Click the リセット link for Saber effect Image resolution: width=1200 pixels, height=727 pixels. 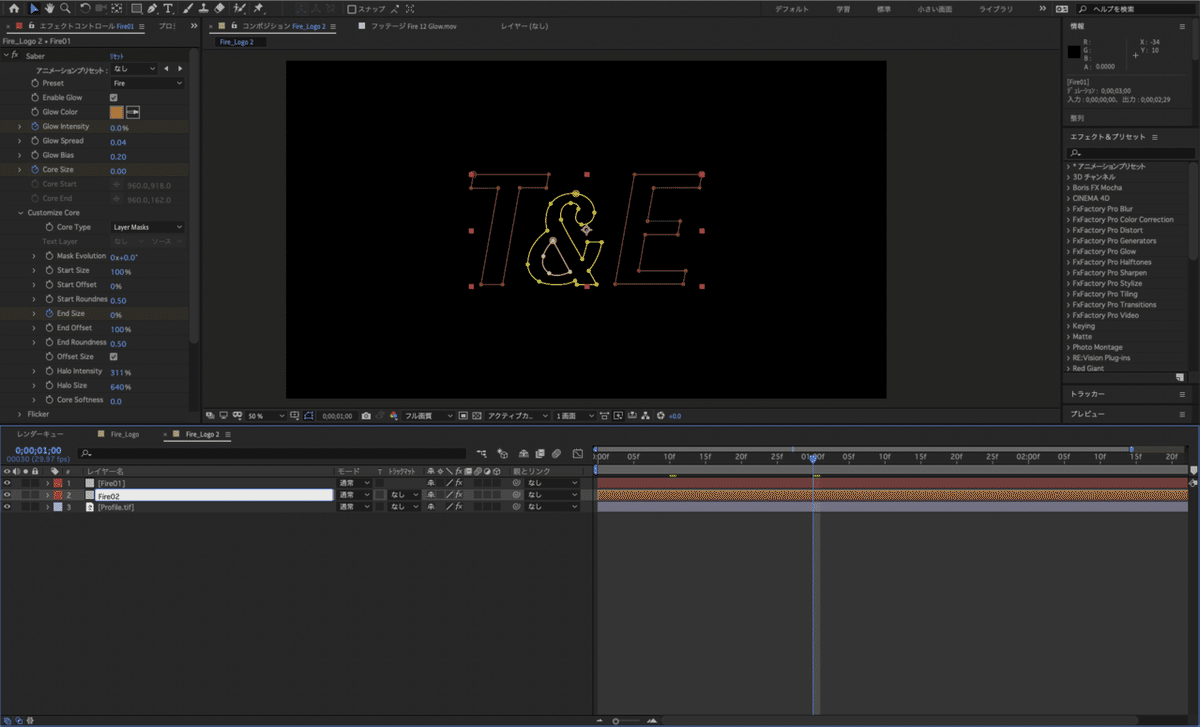point(116,56)
